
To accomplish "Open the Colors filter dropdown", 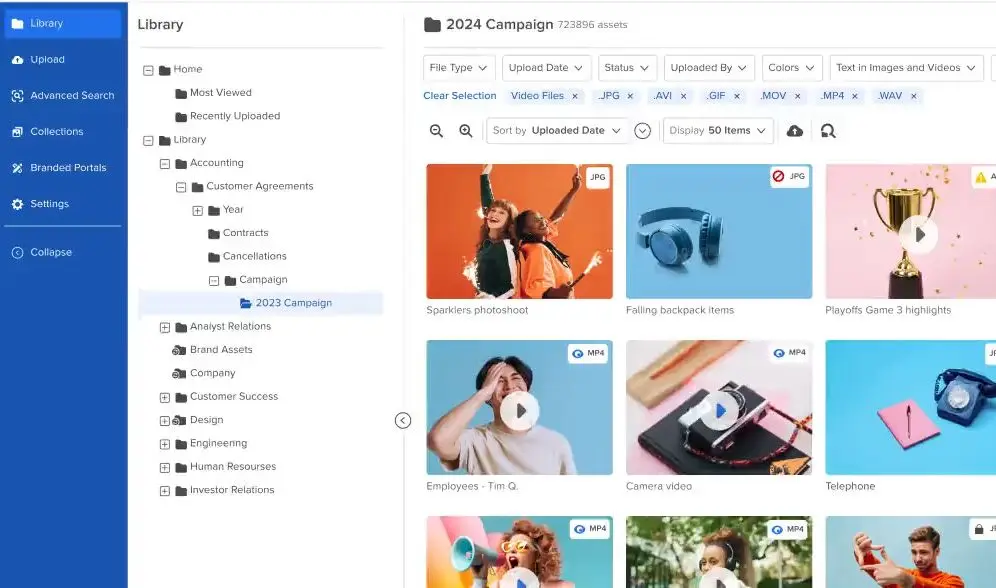I will pos(792,68).
